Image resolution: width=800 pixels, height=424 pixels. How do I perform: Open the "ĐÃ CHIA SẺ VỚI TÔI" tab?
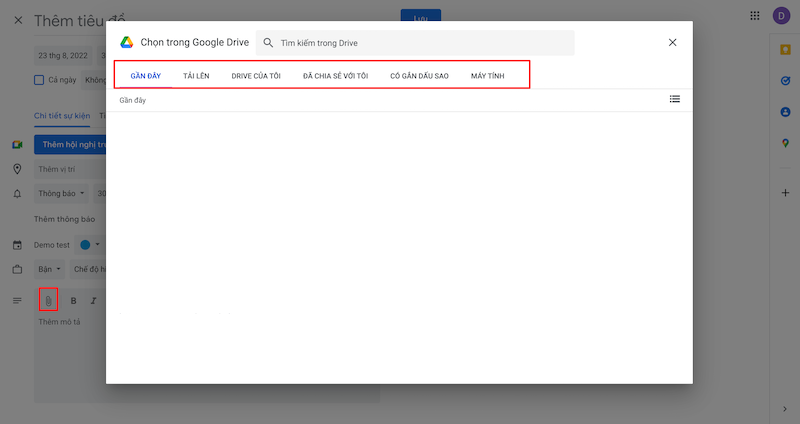[x=335, y=76]
